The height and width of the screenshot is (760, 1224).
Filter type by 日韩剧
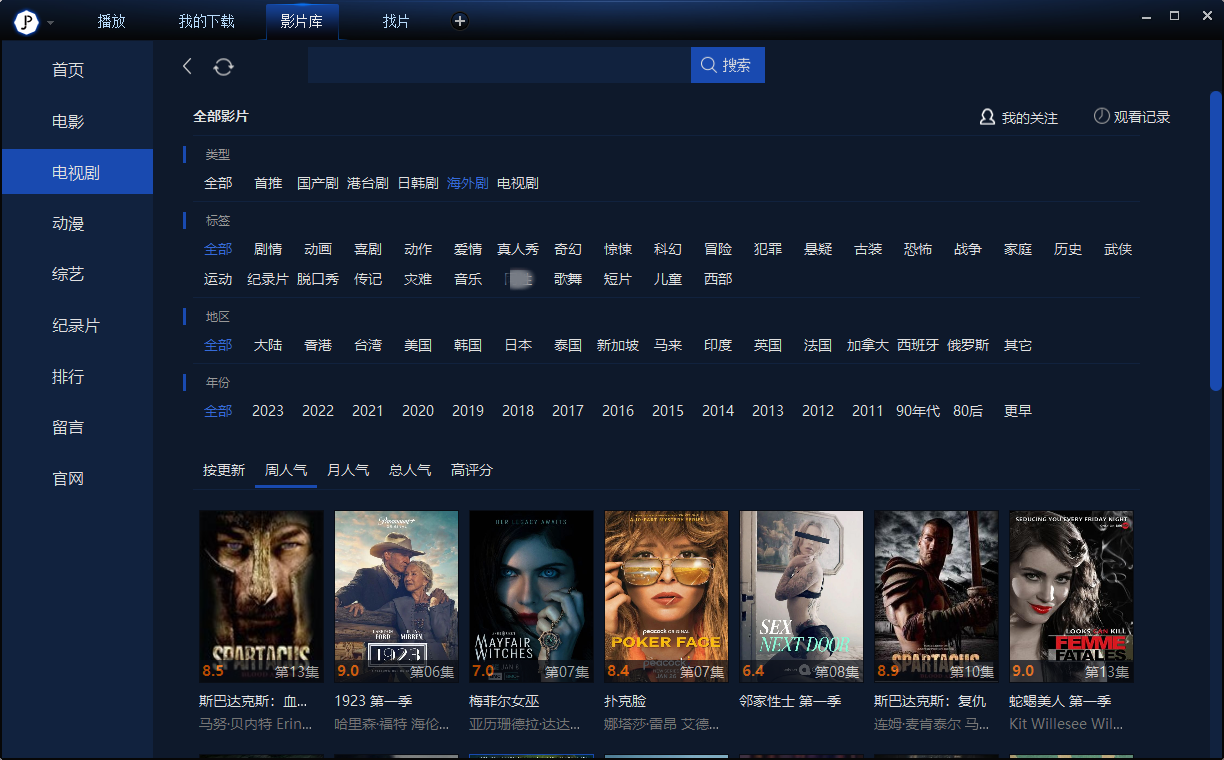(x=418, y=183)
